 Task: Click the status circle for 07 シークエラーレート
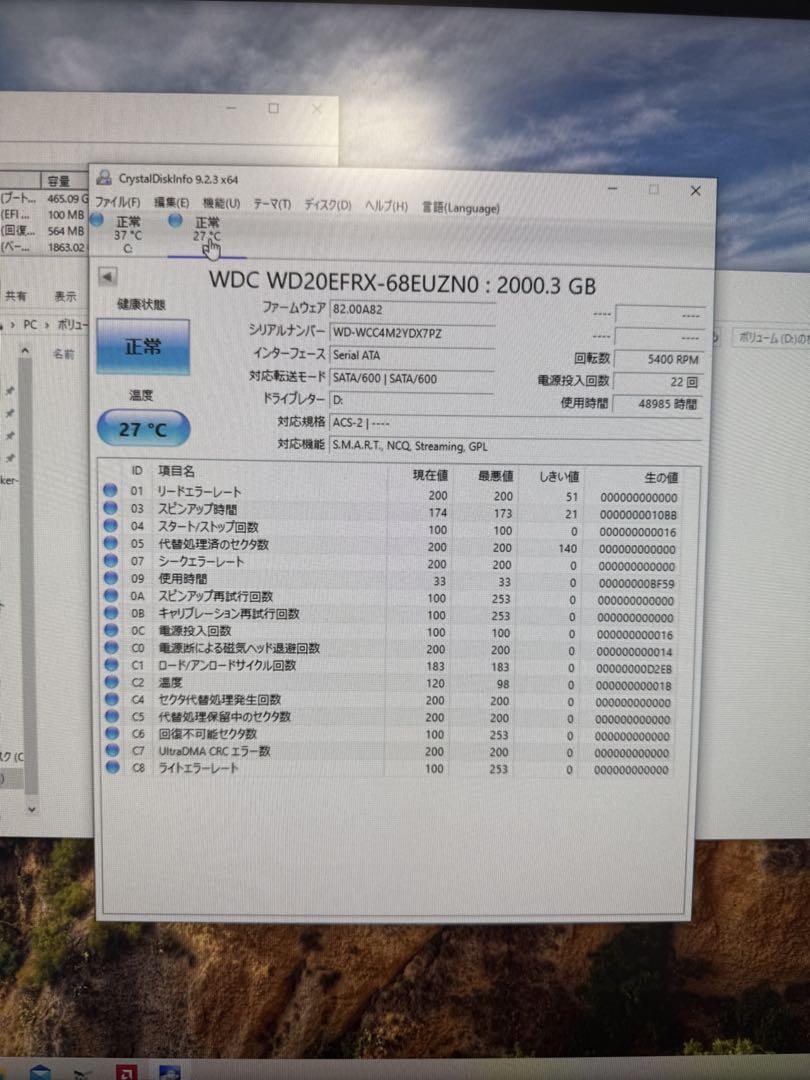tap(110, 560)
